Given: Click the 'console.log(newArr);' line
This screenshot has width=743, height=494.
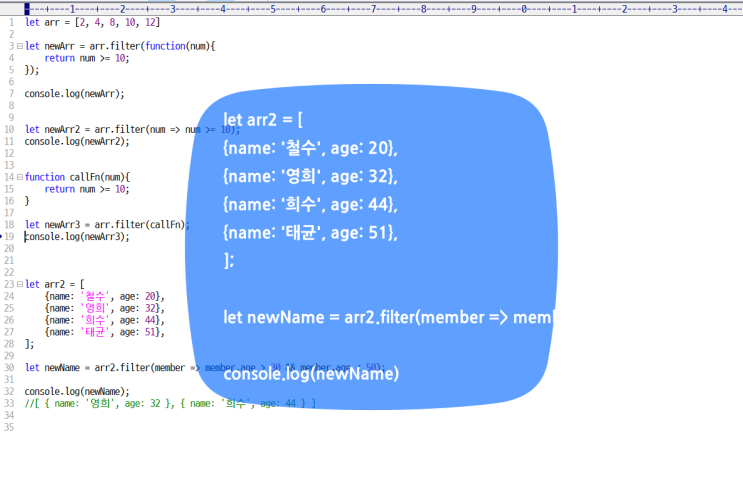Looking at the screenshot, I should tap(74, 93).
